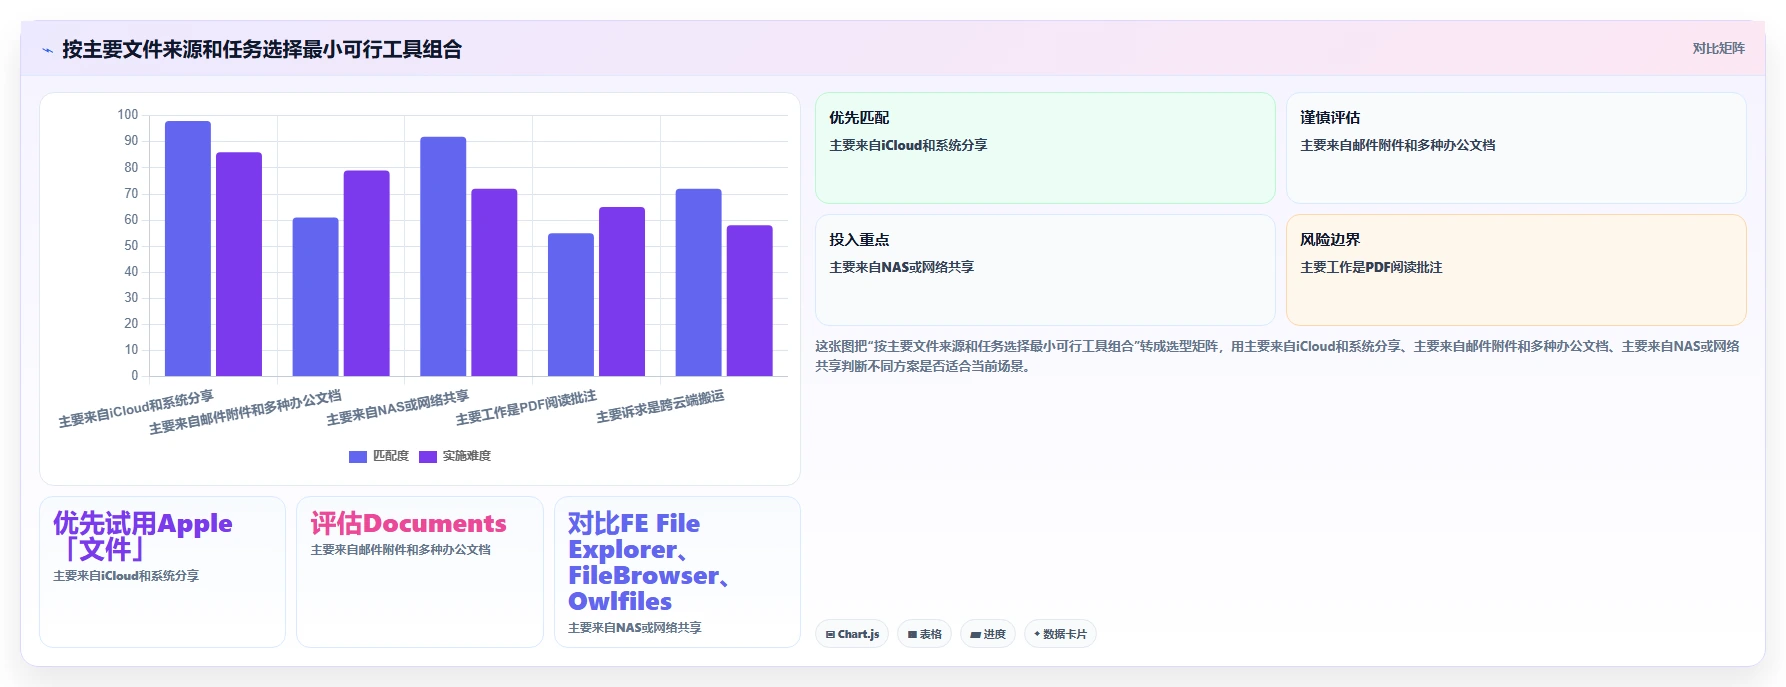Open the 风险边界 orange matrix card
This screenshot has width=1786, height=687.
1516,270
